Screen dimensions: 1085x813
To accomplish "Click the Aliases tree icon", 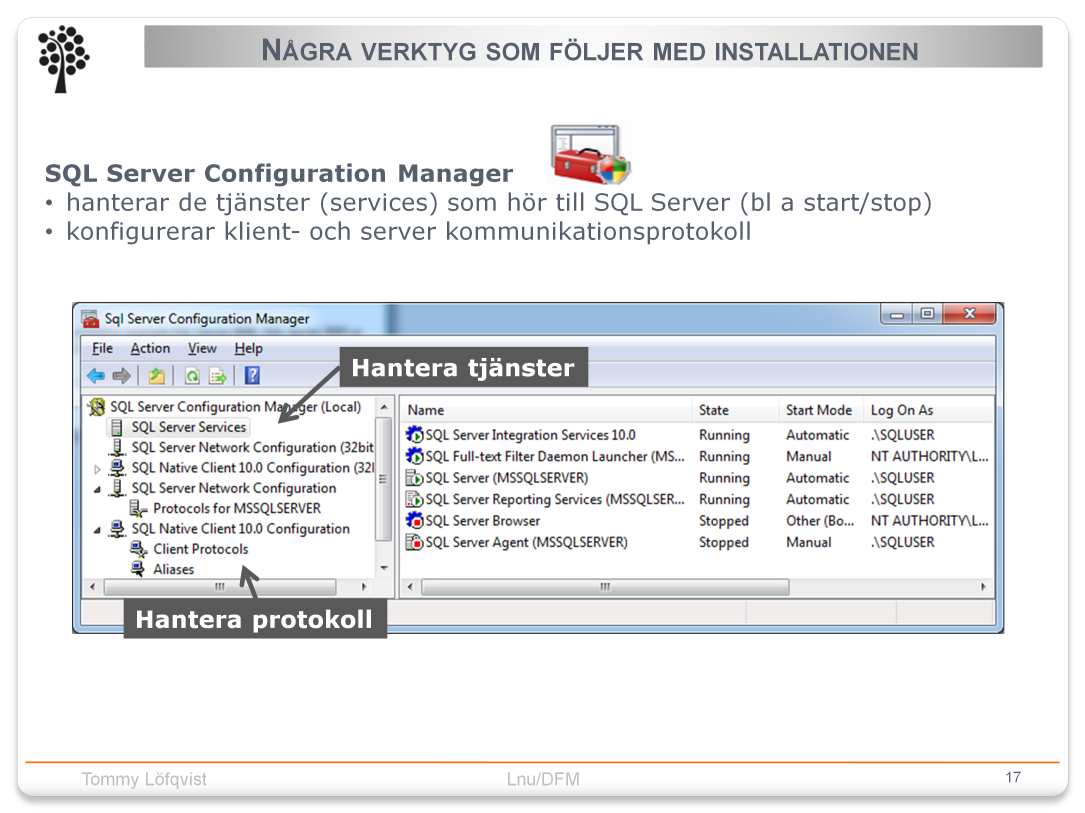I will [138, 569].
